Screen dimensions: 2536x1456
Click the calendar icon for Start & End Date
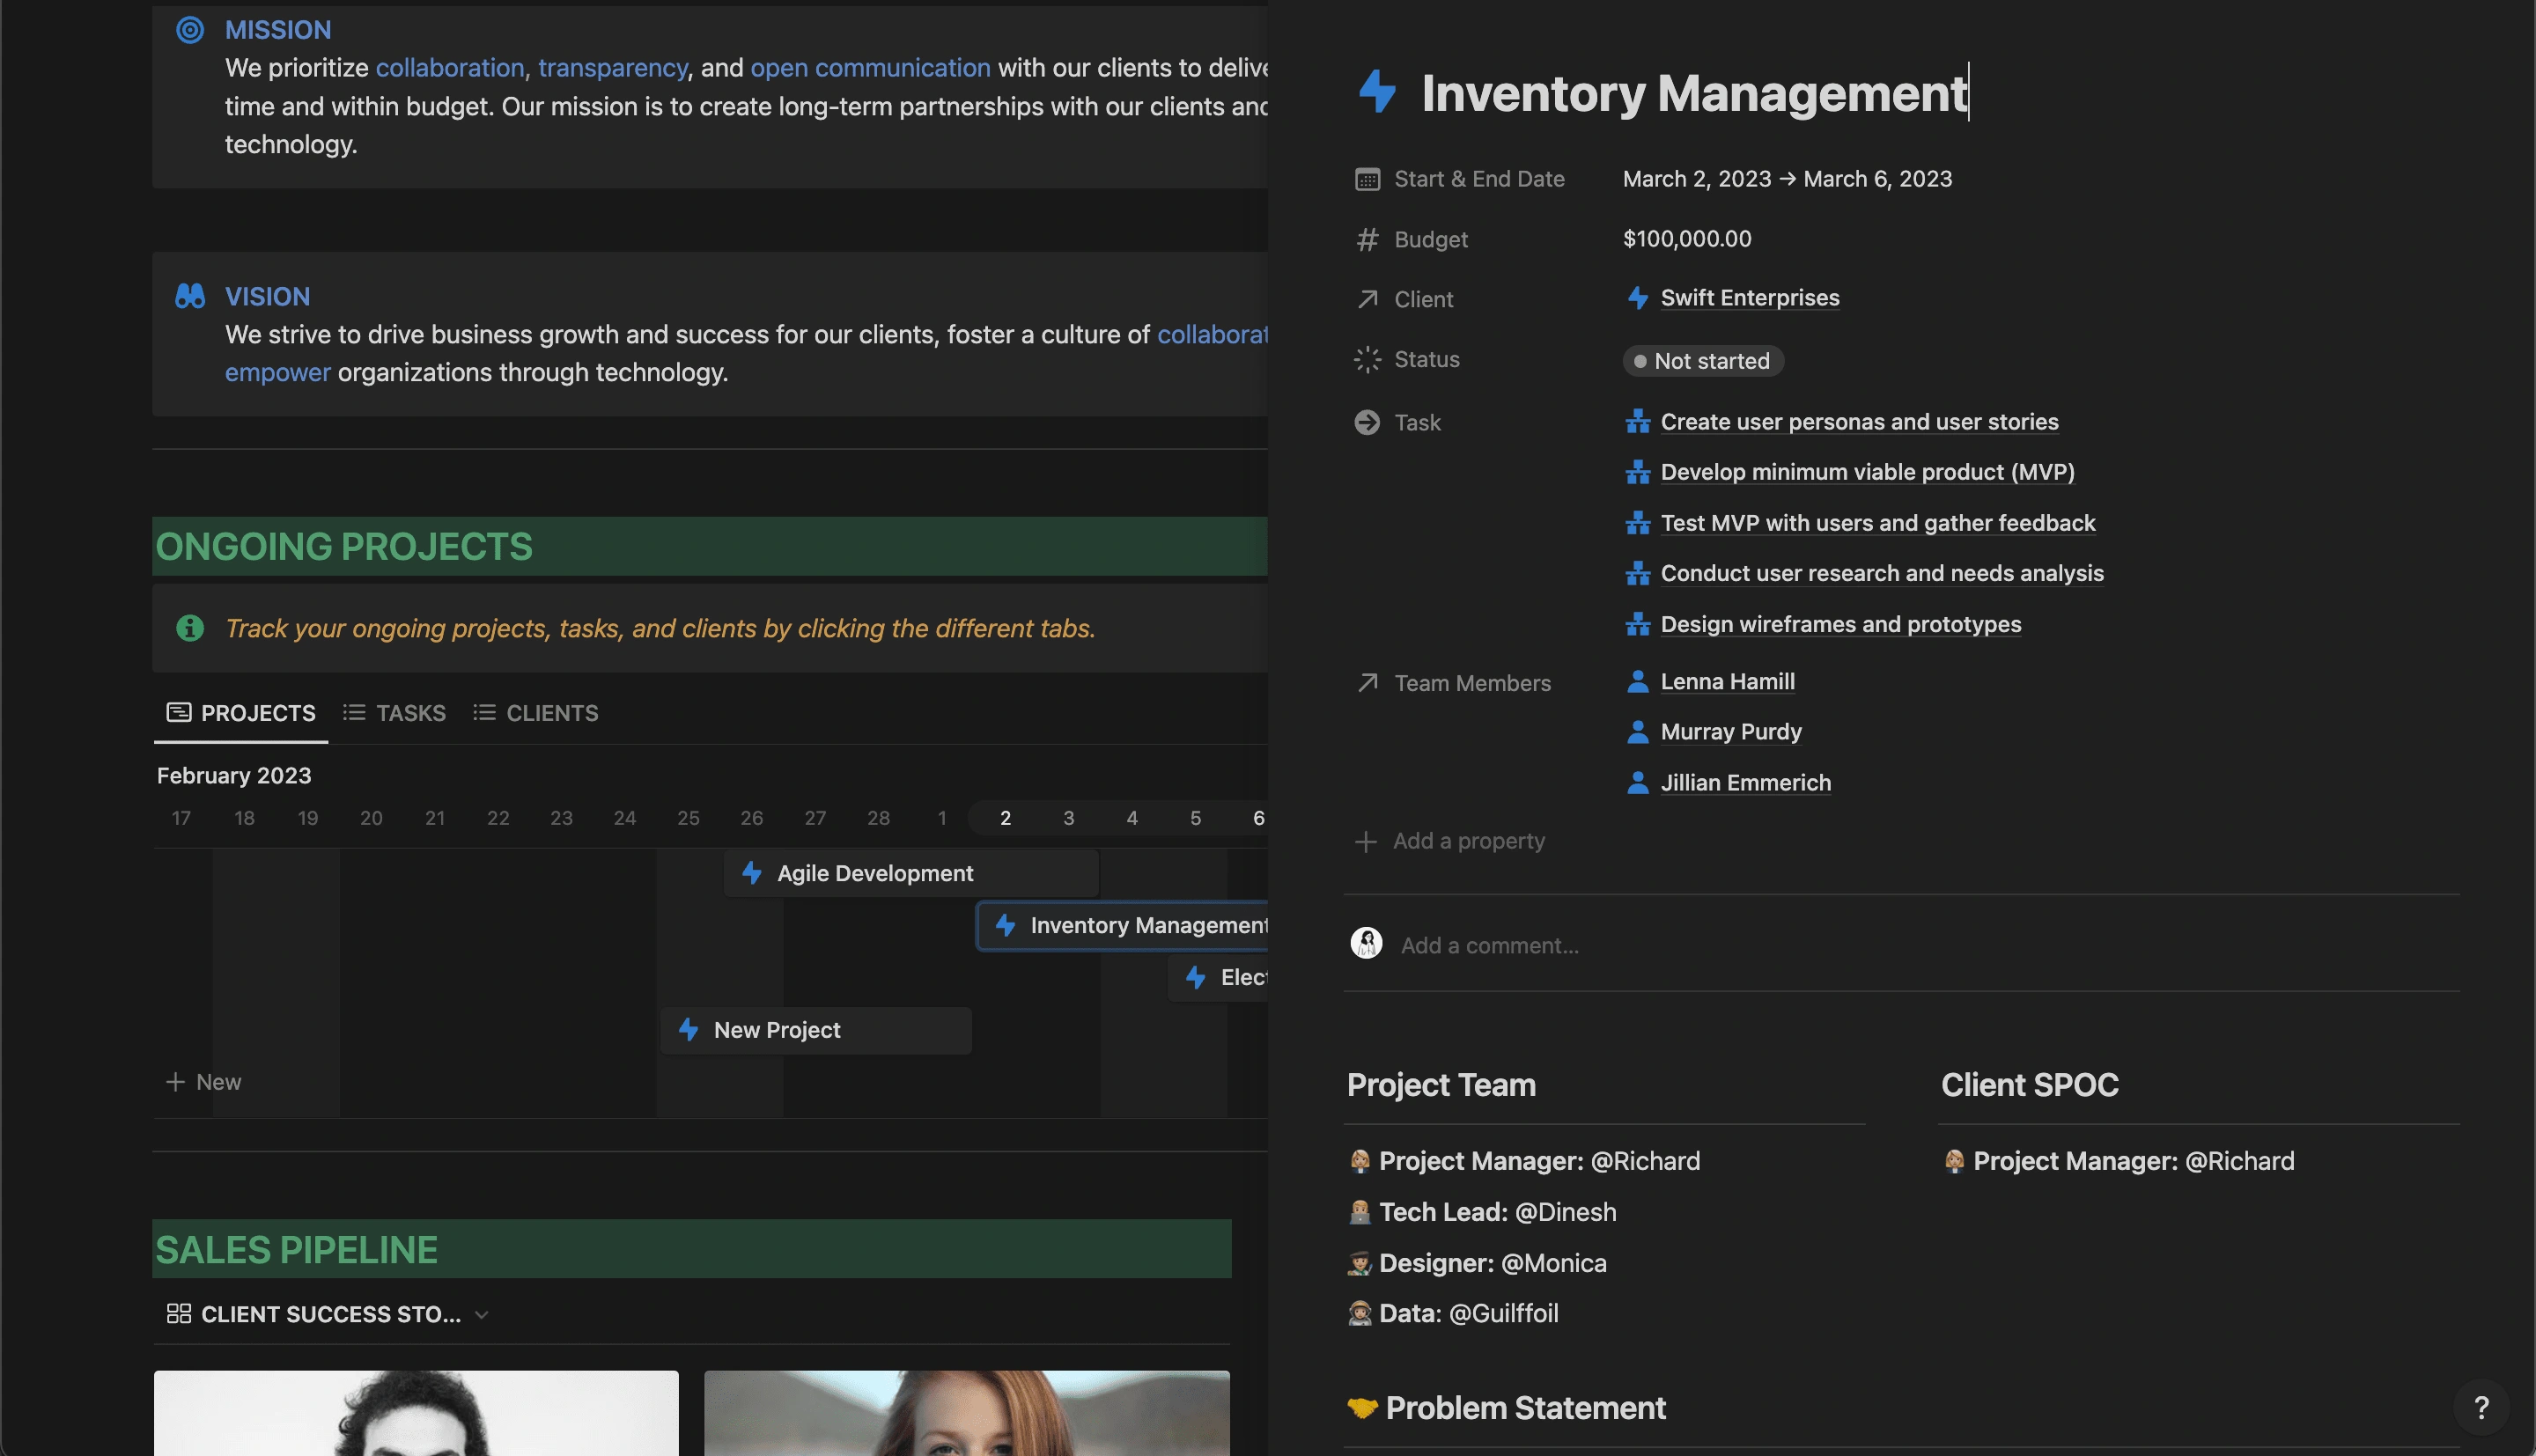pyautogui.click(x=1367, y=179)
